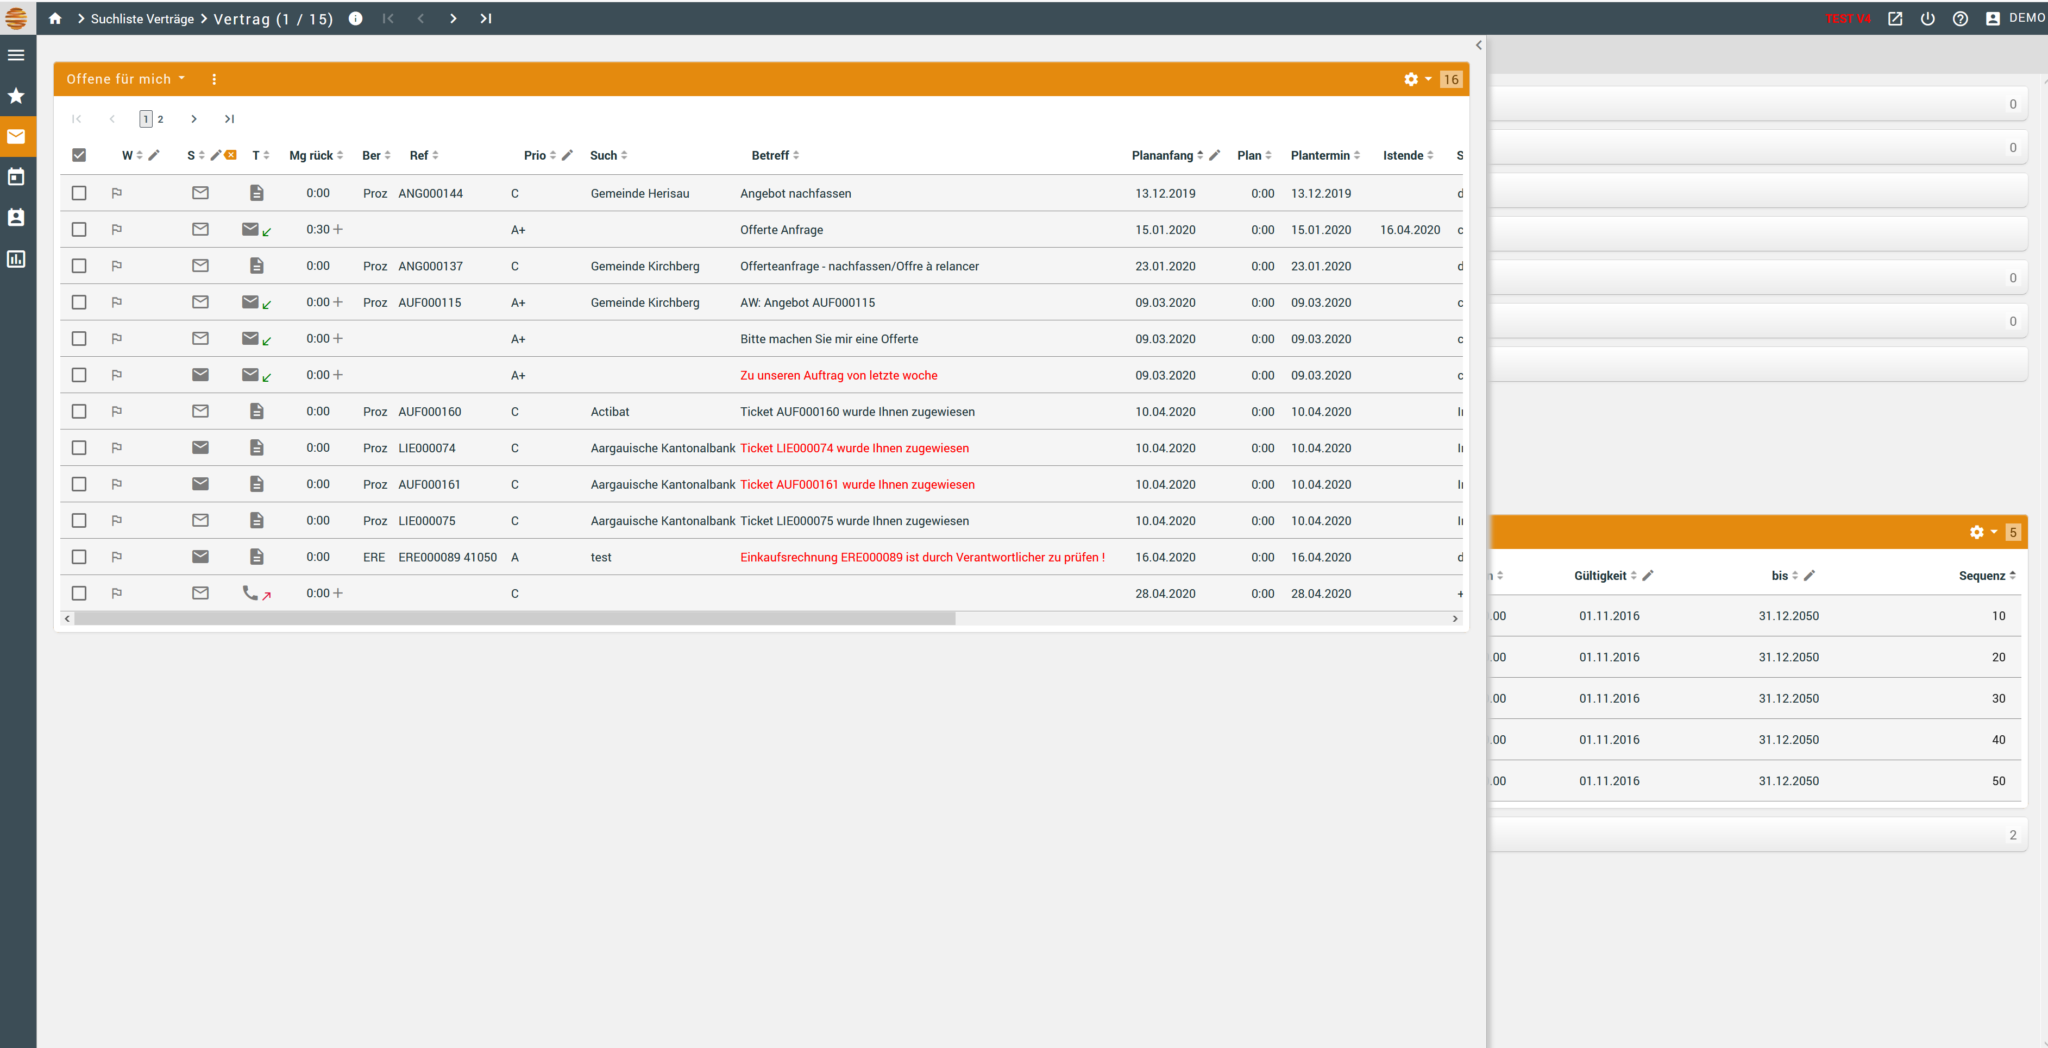
Task: Sort by Plananfang column
Action: coord(1167,155)
